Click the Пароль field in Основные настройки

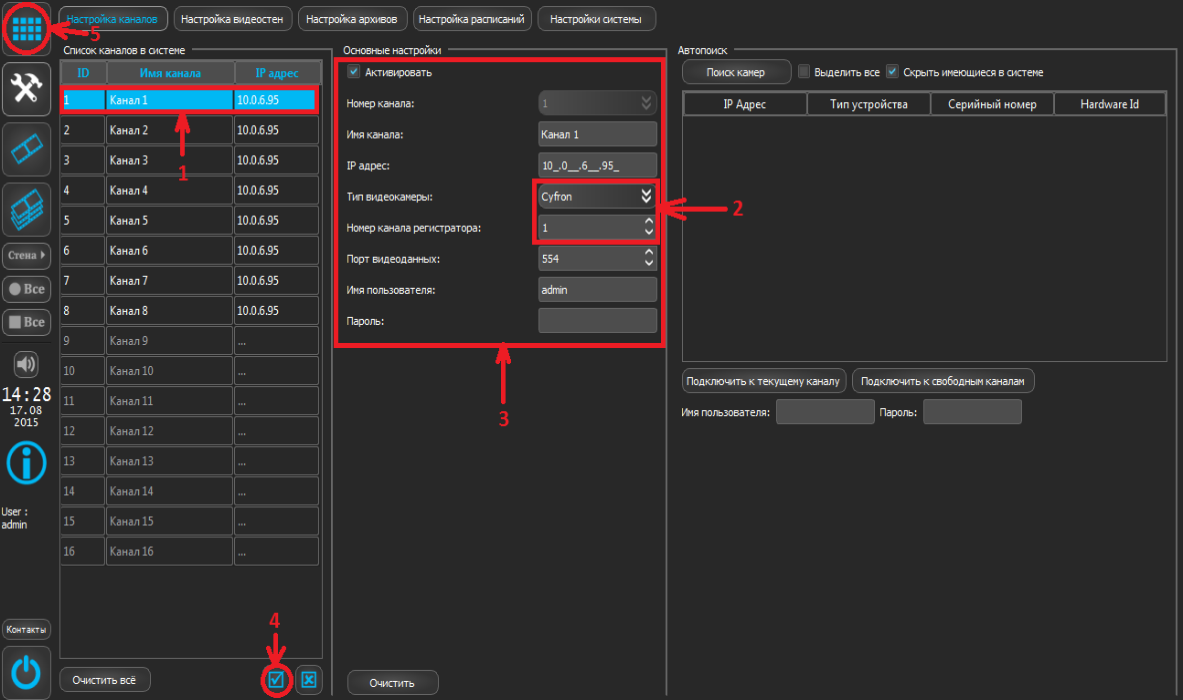597,321
